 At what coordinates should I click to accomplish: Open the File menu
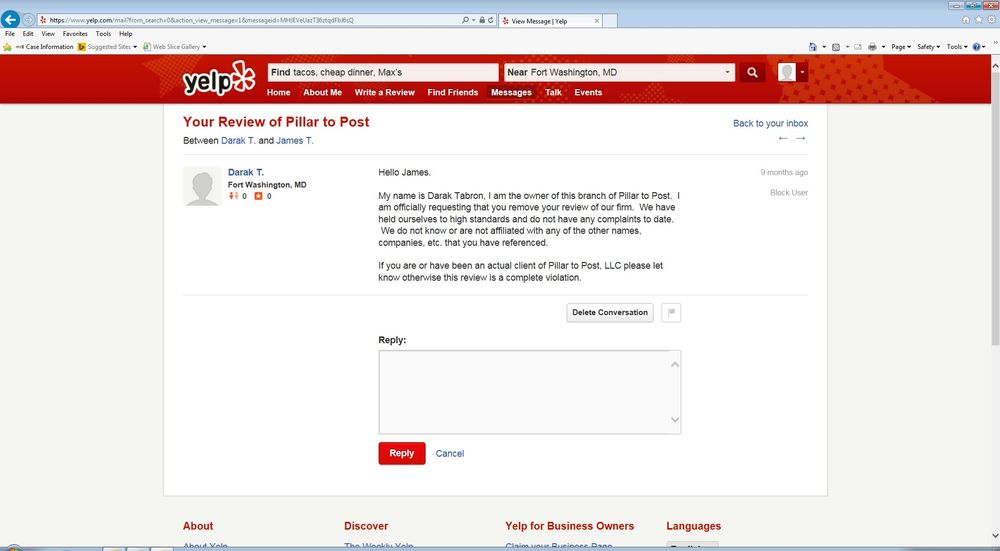[x=10, y=34]
